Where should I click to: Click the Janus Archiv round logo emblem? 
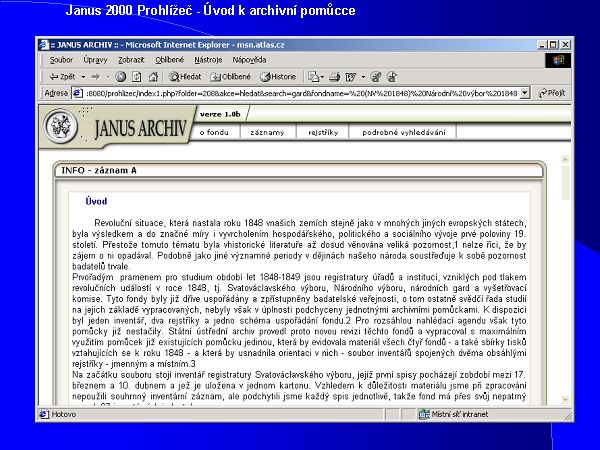(61, 126)
